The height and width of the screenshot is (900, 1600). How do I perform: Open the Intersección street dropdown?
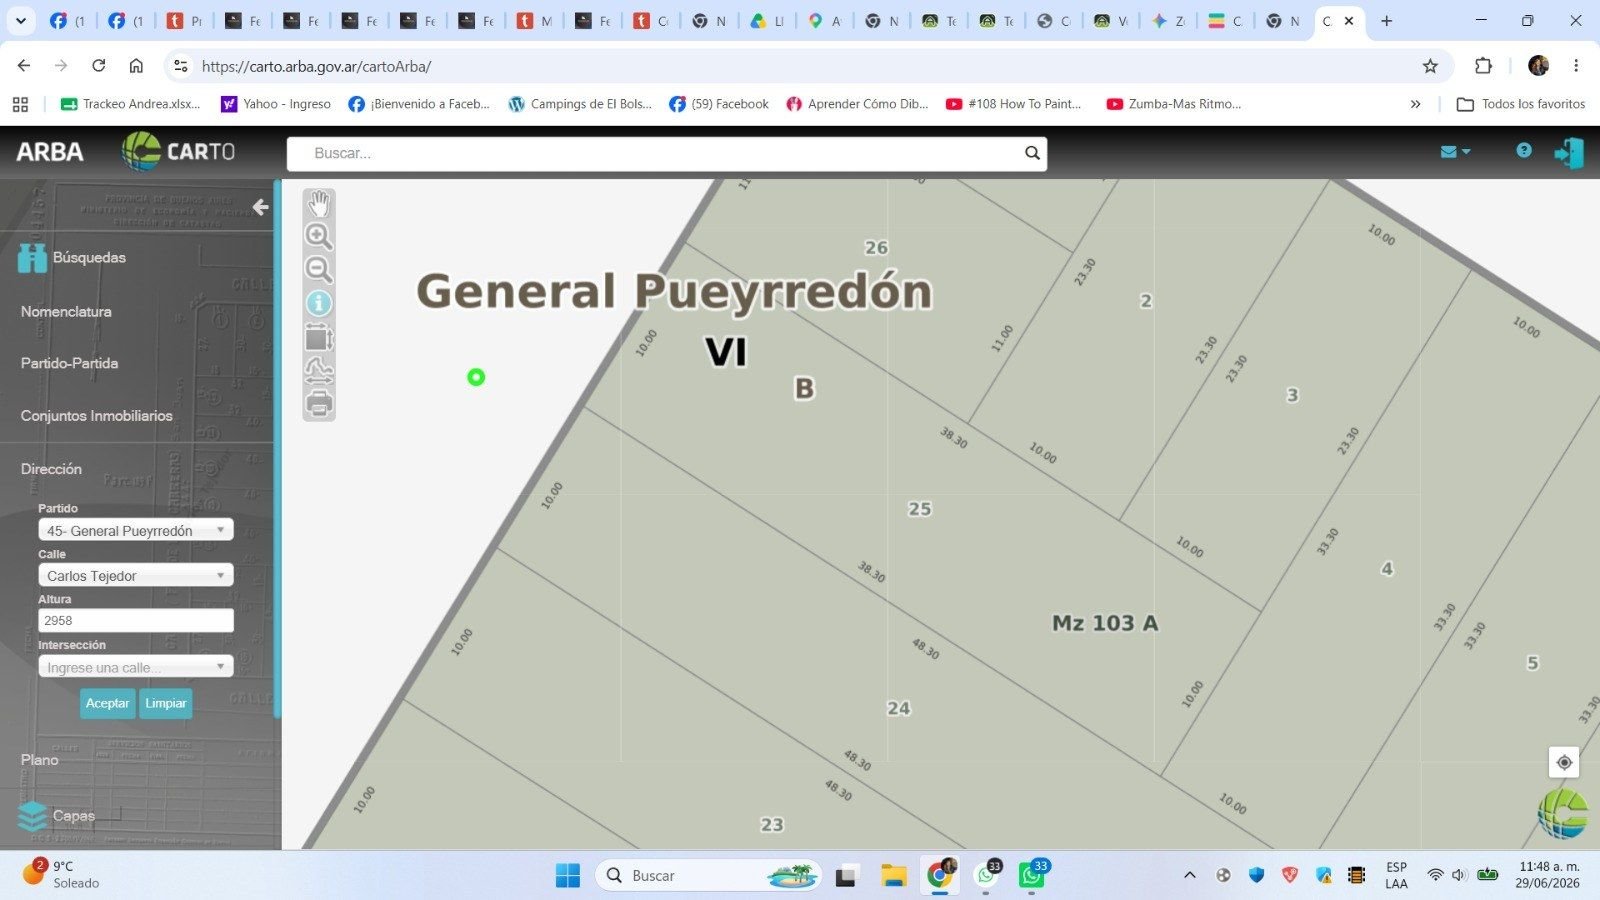click(x=136, y=667)
